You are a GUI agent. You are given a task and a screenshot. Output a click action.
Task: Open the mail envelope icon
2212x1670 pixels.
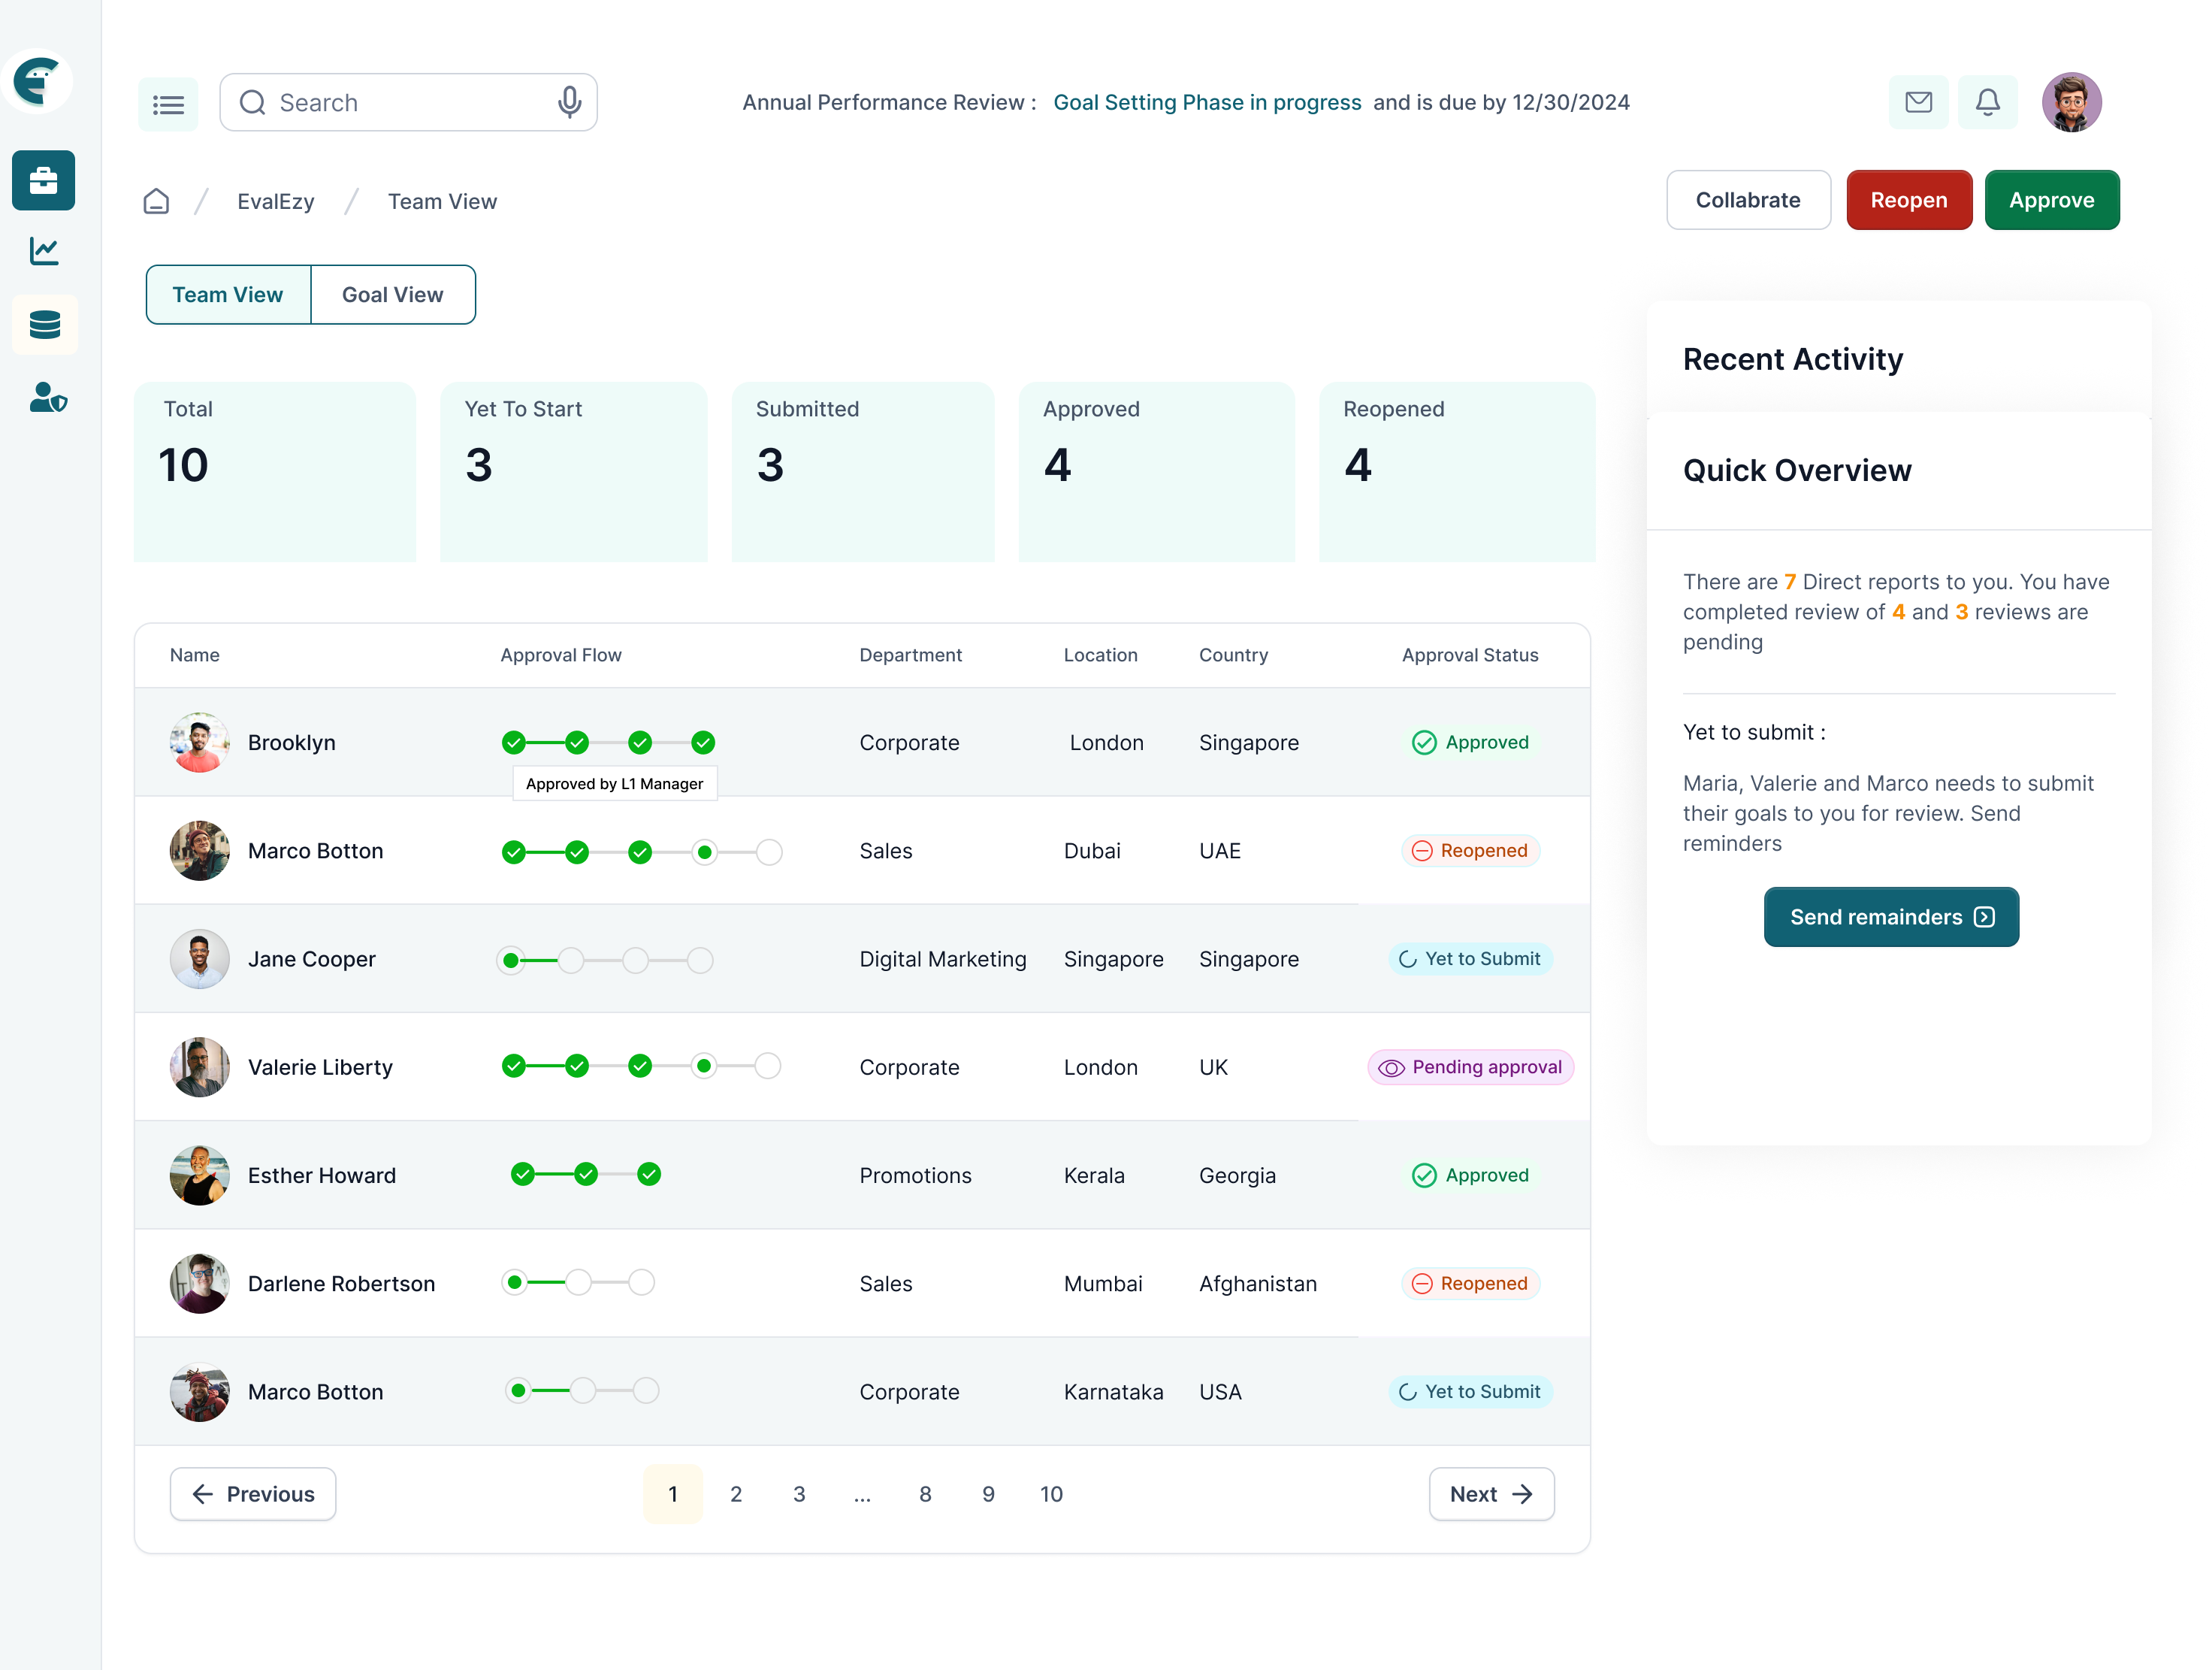(1918, 102)
